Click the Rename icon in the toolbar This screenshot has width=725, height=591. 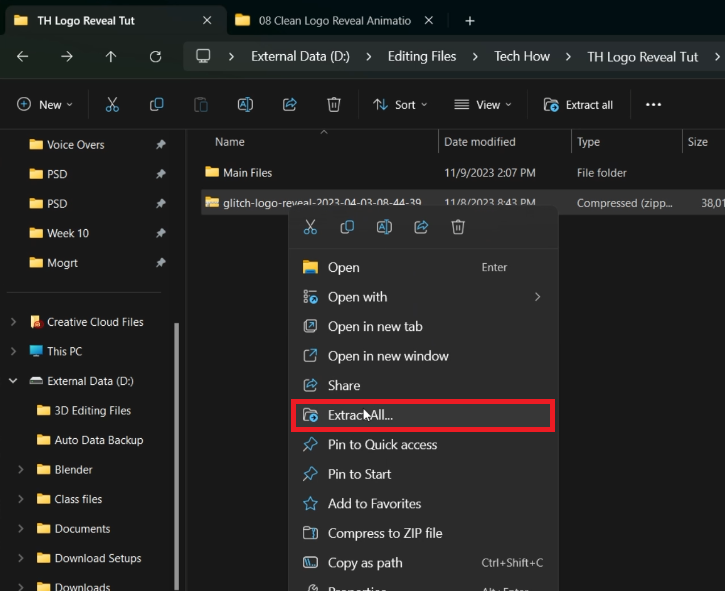tap(245, 105)
